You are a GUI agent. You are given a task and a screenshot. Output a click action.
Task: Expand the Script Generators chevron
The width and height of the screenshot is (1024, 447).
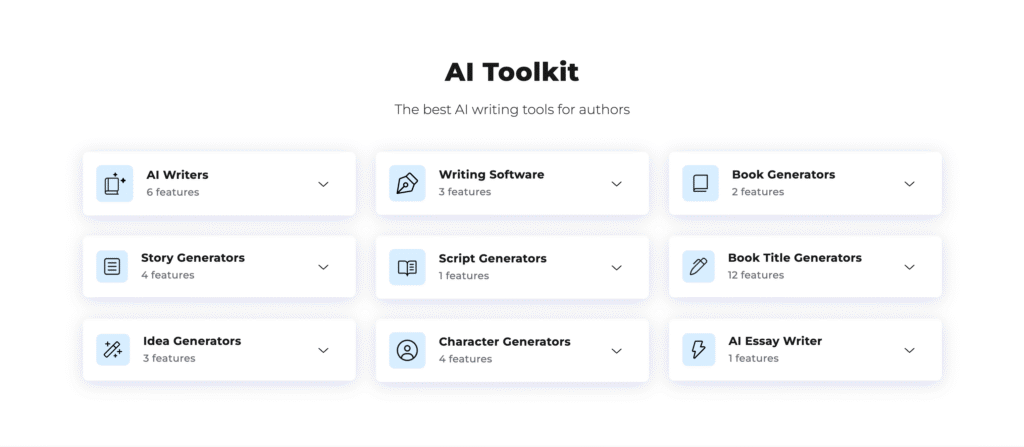616,268
